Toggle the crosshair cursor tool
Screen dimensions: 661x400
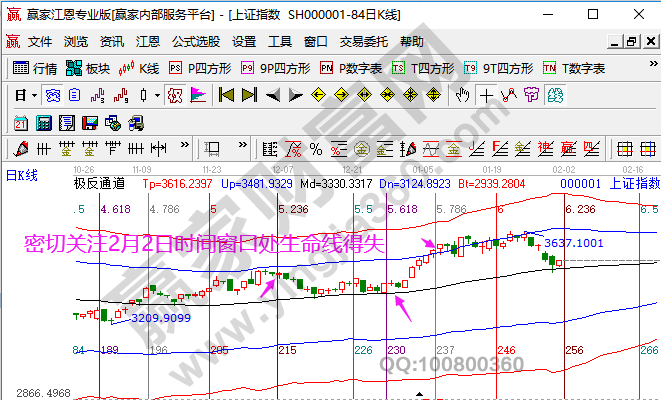point(486,95)
